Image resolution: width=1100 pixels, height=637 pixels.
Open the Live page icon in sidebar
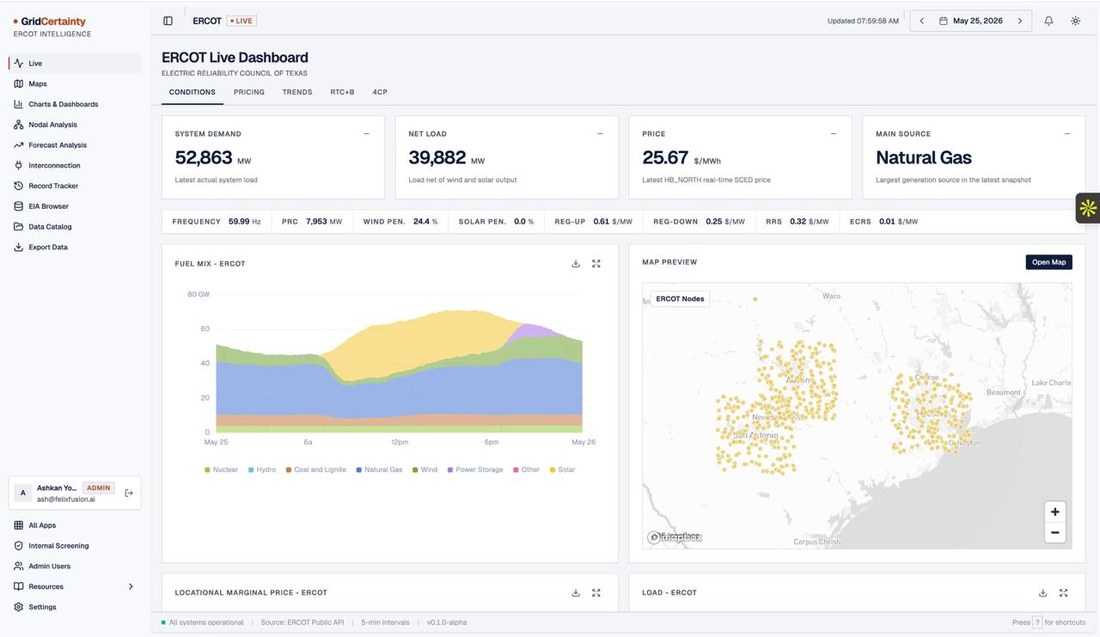[18, 63]
